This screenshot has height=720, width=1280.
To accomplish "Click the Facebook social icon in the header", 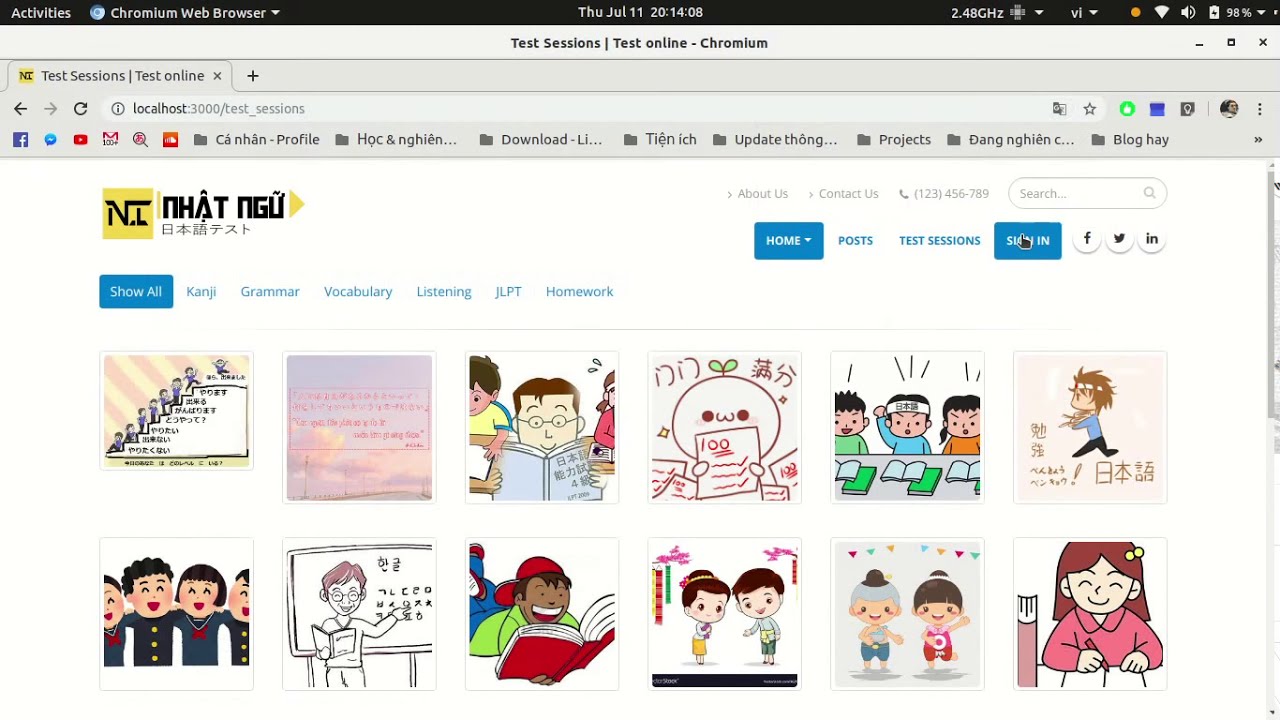I will click(x=1087, y=239).
